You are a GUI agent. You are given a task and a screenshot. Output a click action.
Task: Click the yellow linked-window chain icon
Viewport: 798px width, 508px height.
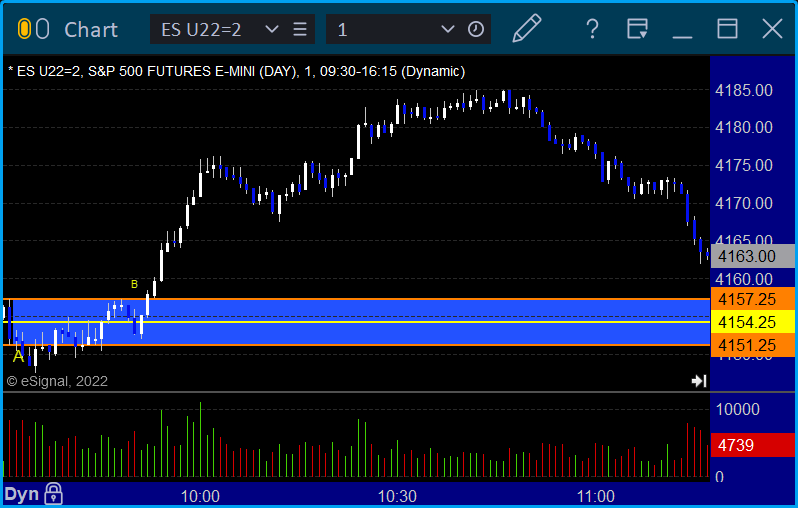24,29
